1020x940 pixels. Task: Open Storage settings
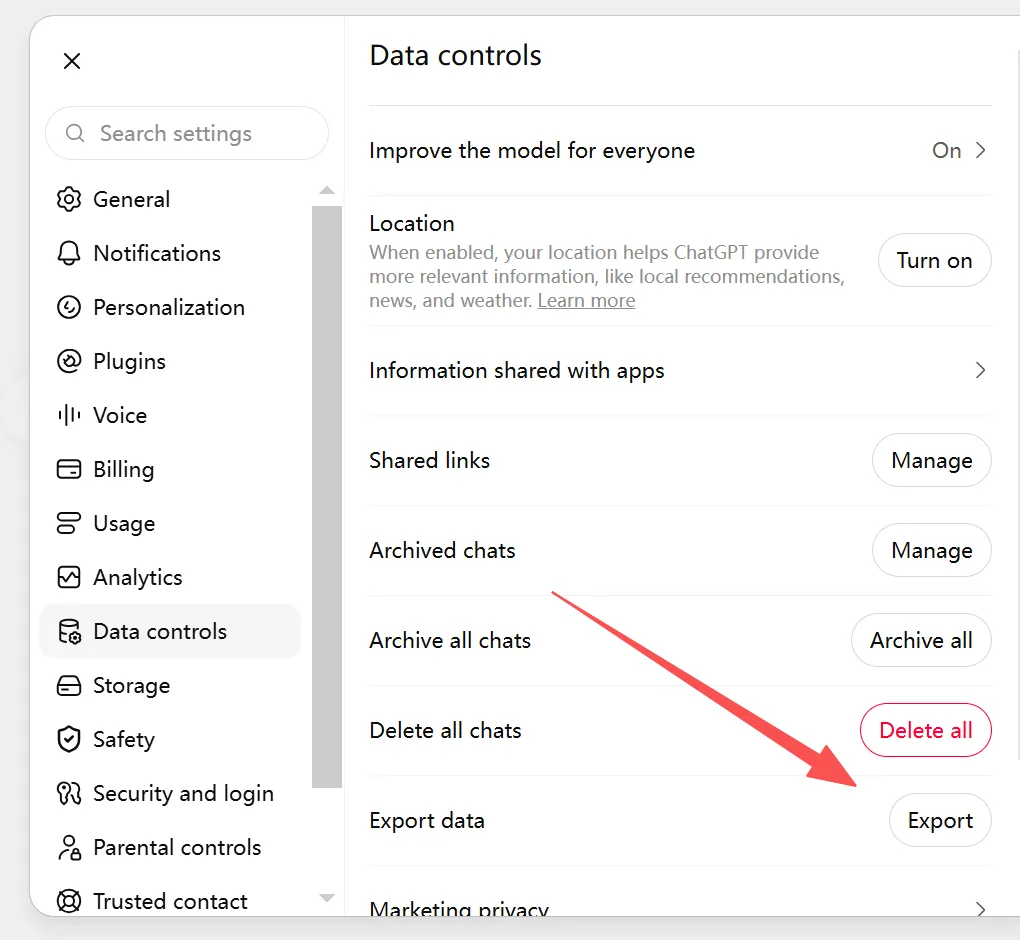point(170,686)
